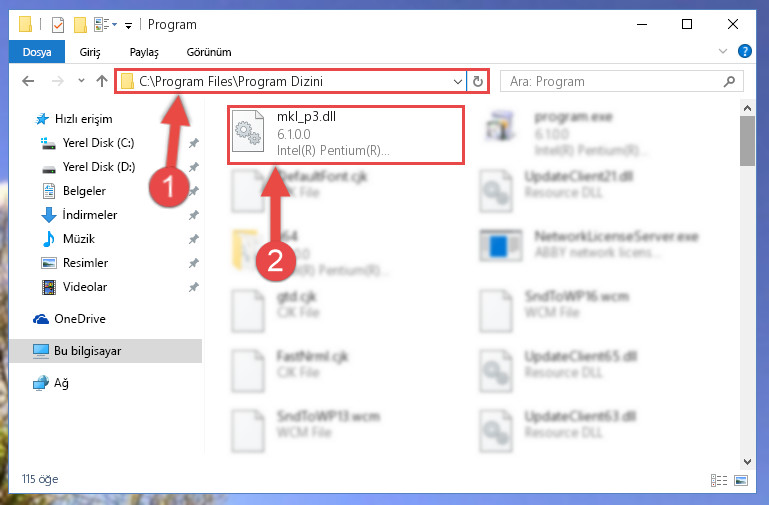Image resolution: width=769 pixels, height=505 pixels.
Task: Click the Properties checkmark icon in title bar
Action: pyautogui.click(x=58, y=25)
